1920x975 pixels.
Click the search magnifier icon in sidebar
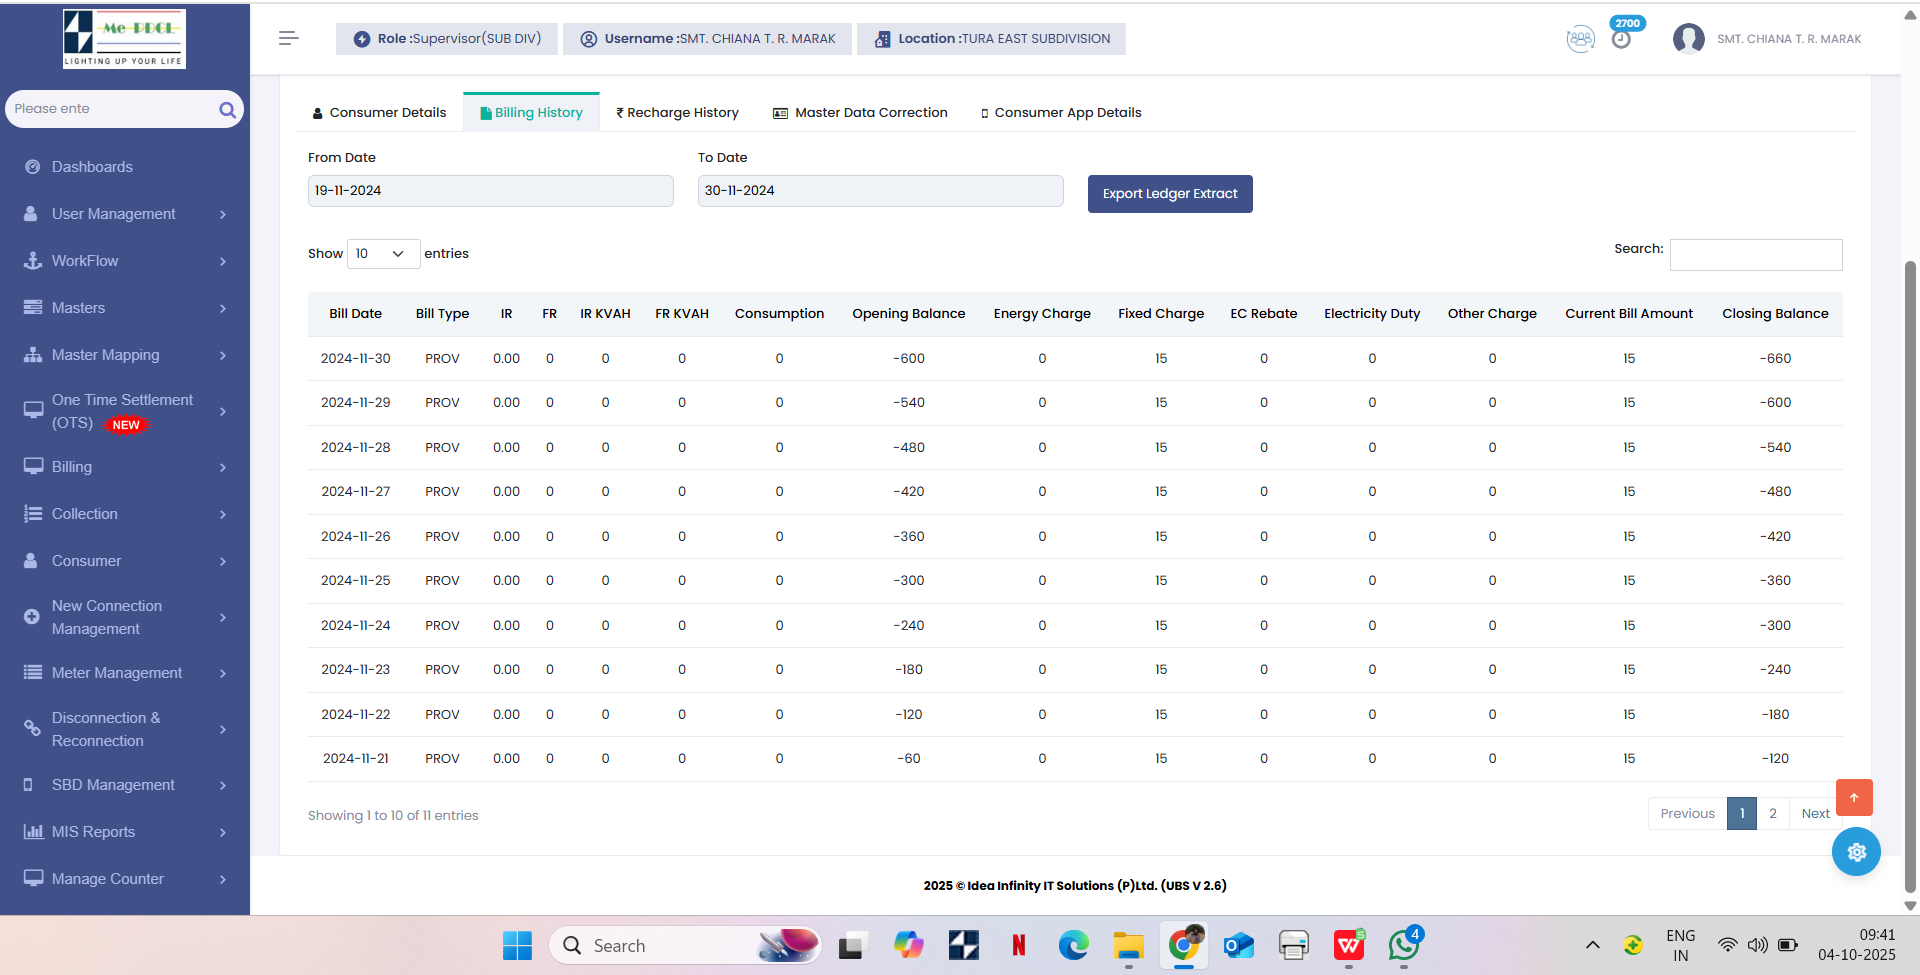pyautogui.click(x=227, y=110)
